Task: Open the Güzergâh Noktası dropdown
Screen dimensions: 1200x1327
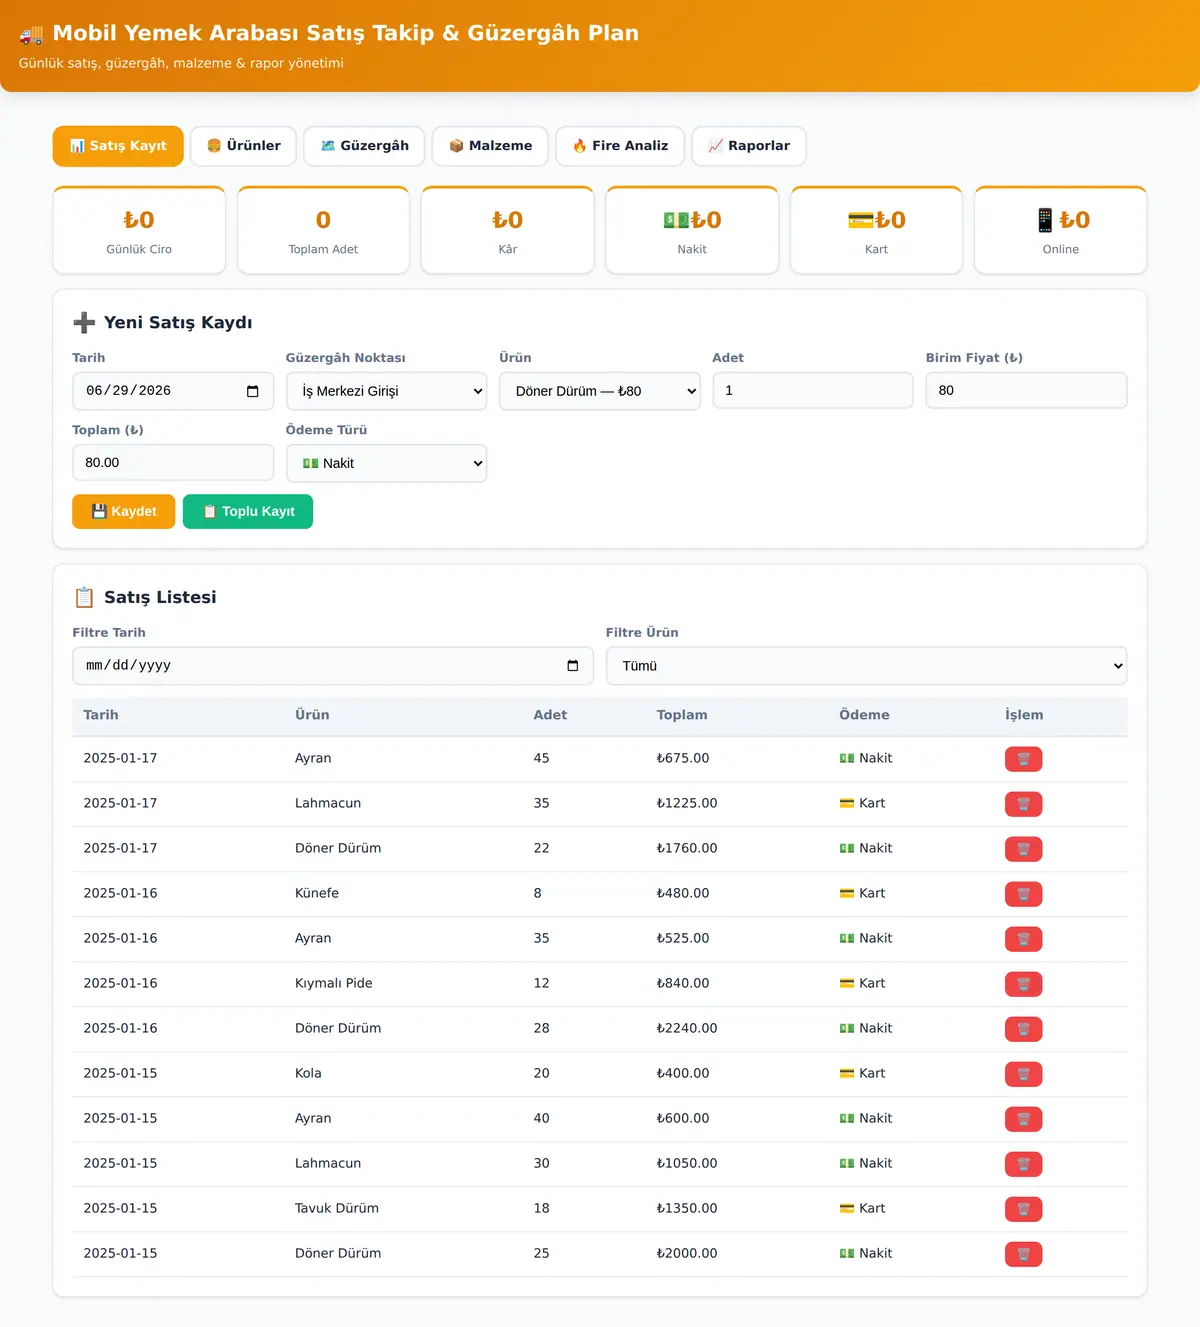Action: click(x=386, y=391)
